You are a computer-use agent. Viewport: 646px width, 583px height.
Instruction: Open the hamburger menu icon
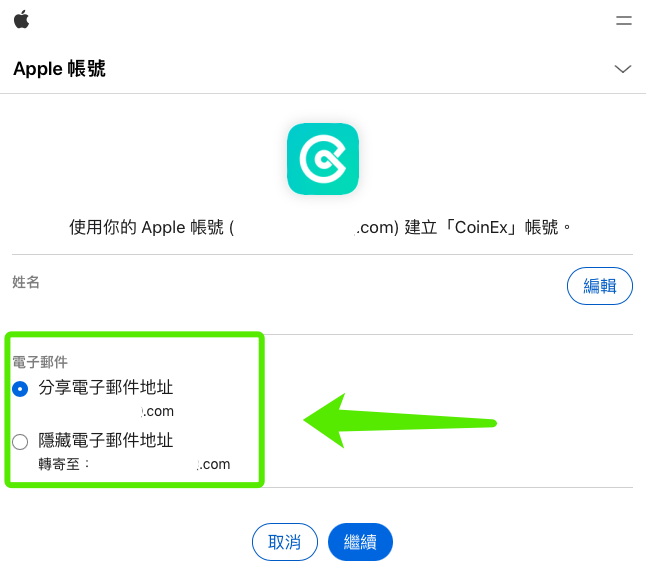coord(624,20)
